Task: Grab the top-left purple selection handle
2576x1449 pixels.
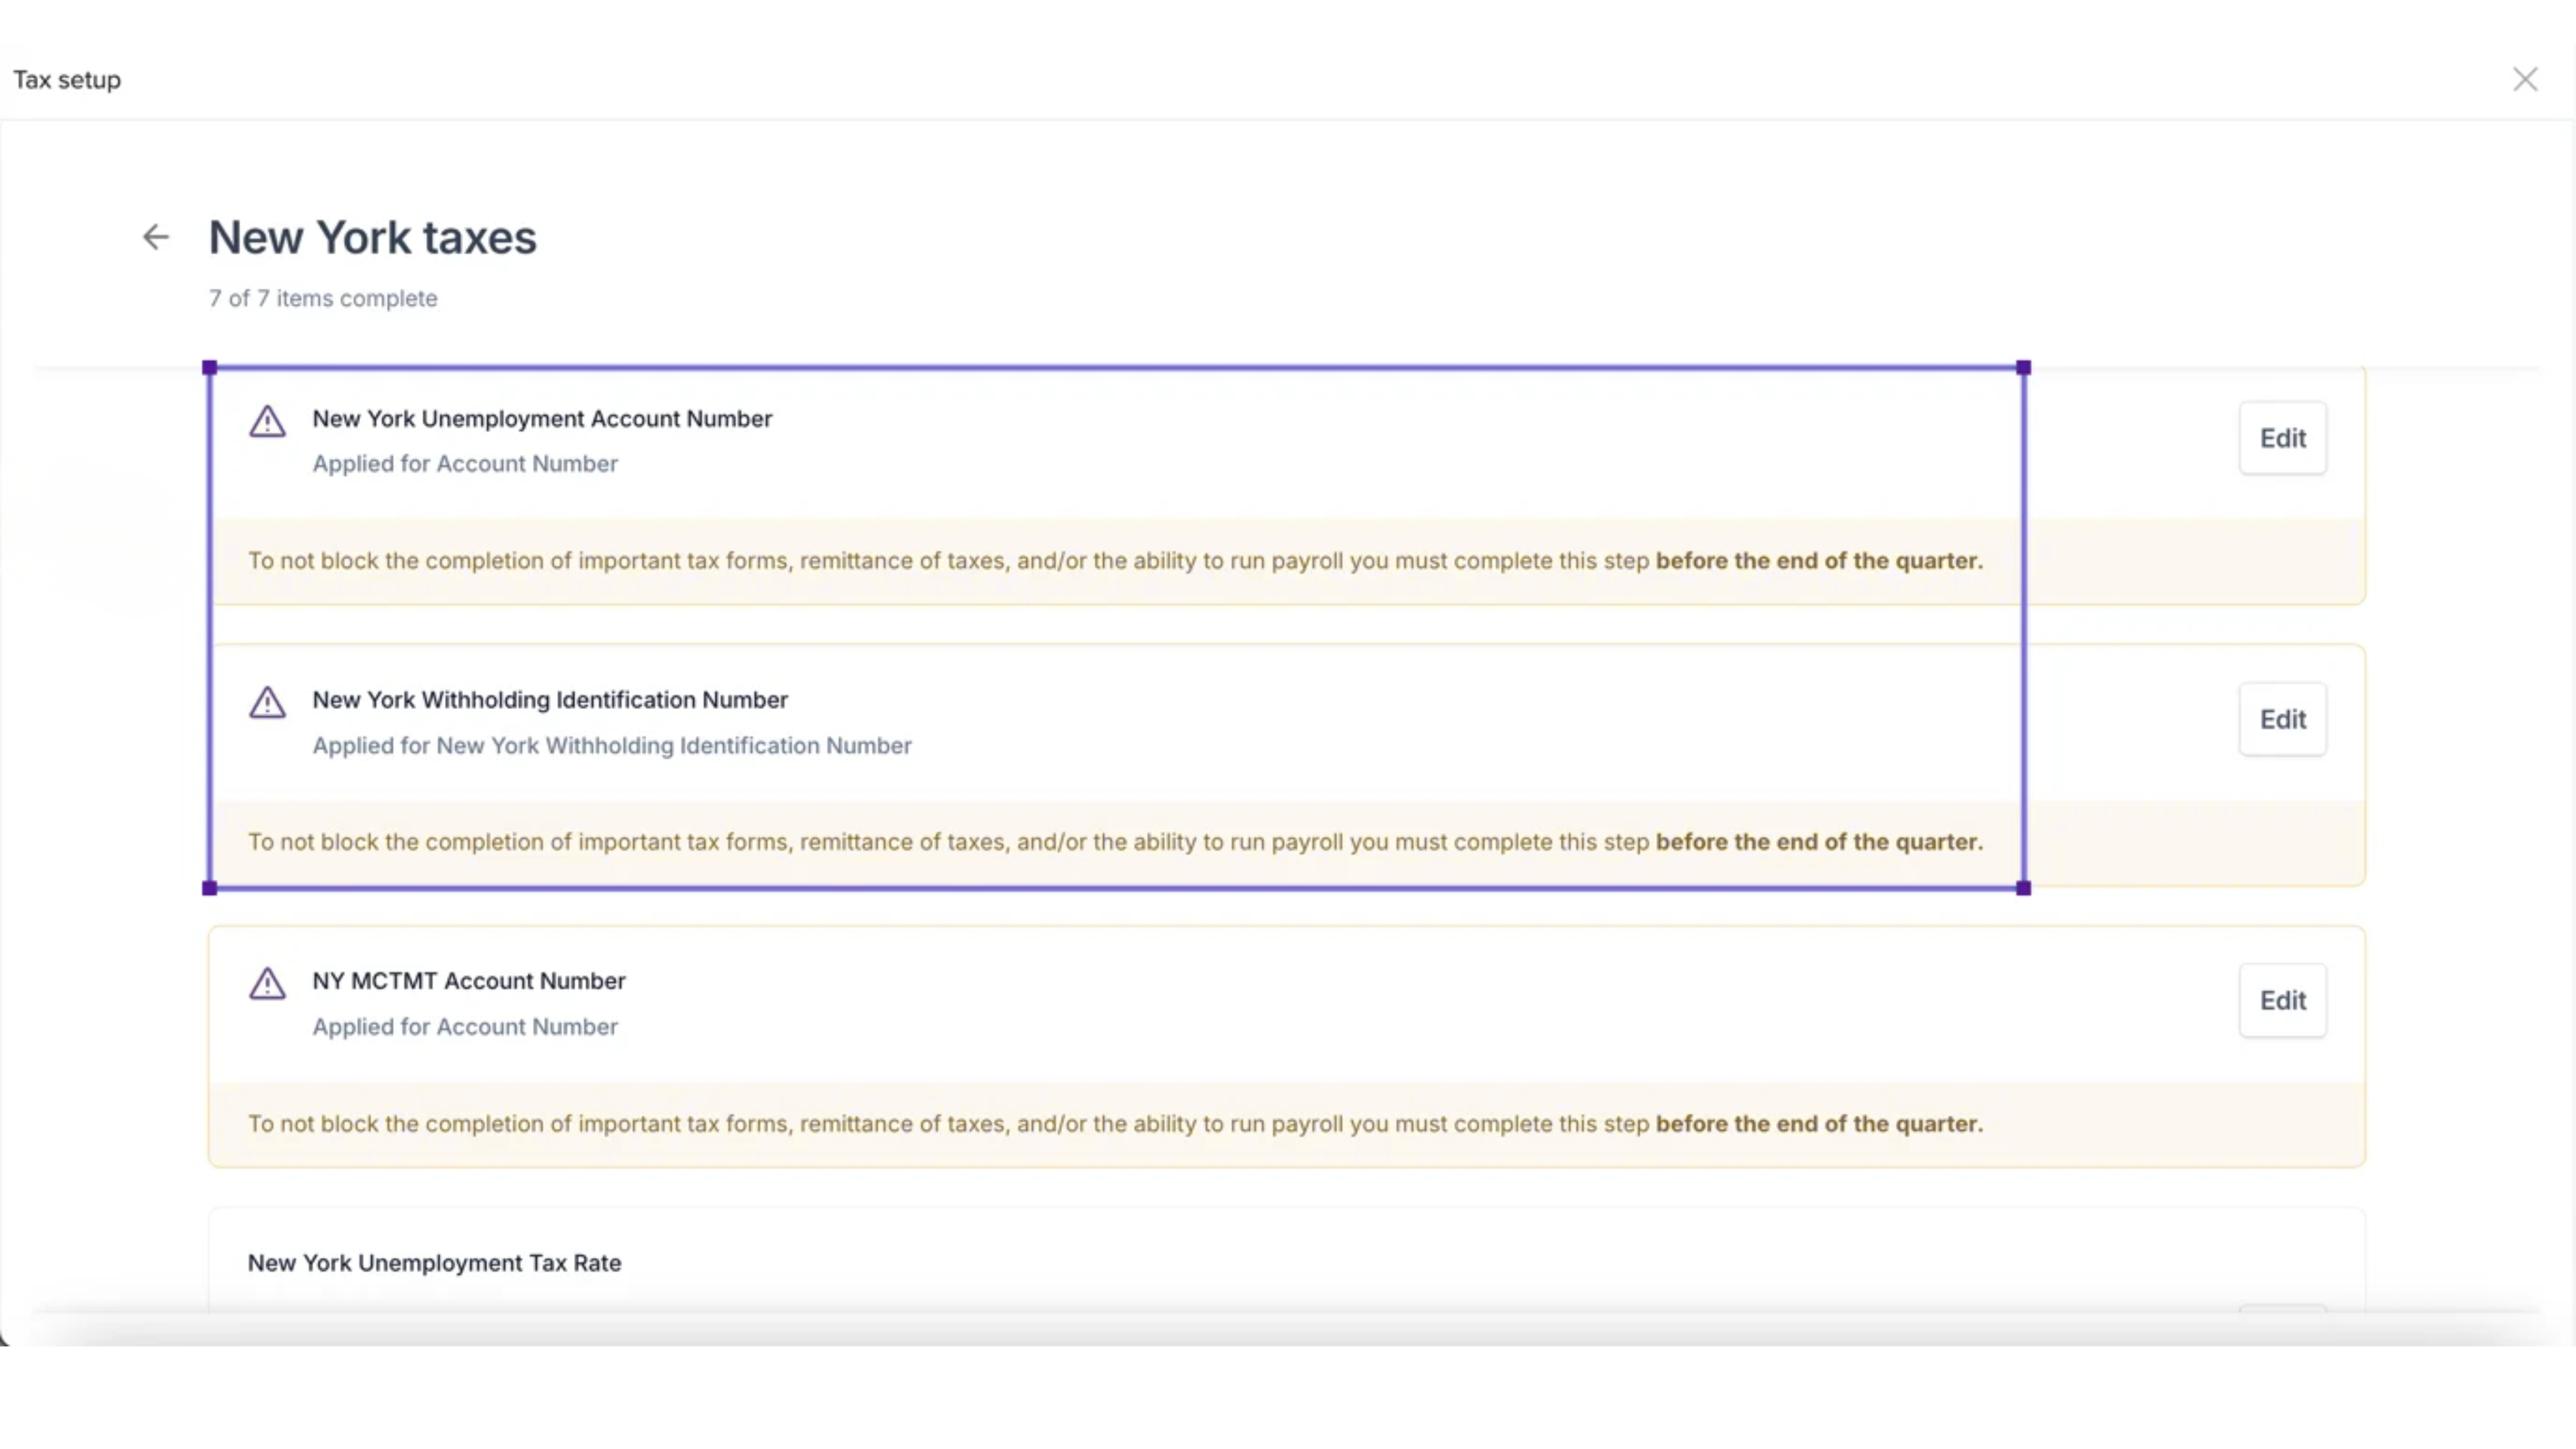Action: point(209,368)
